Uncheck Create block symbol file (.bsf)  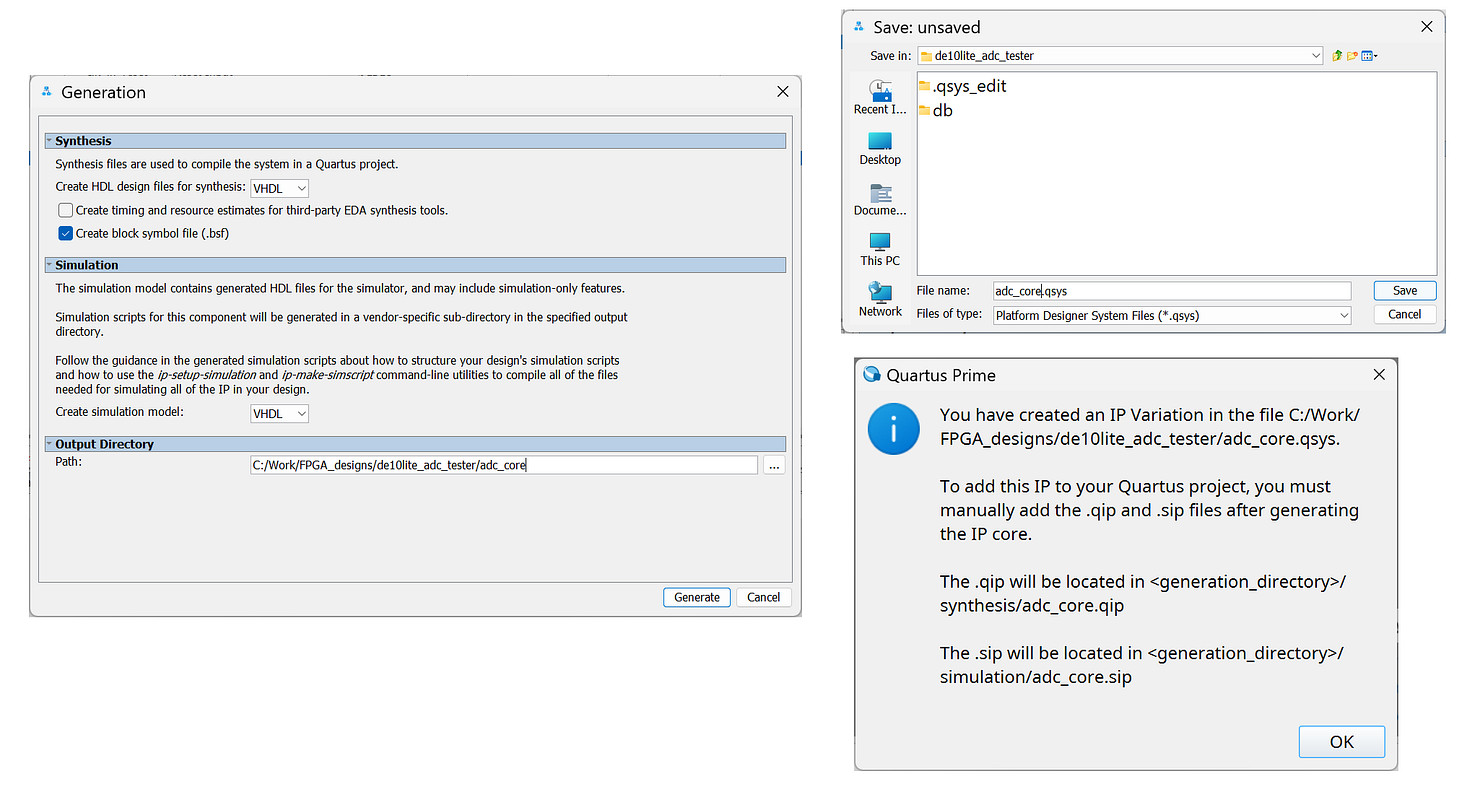pos(66,233)
